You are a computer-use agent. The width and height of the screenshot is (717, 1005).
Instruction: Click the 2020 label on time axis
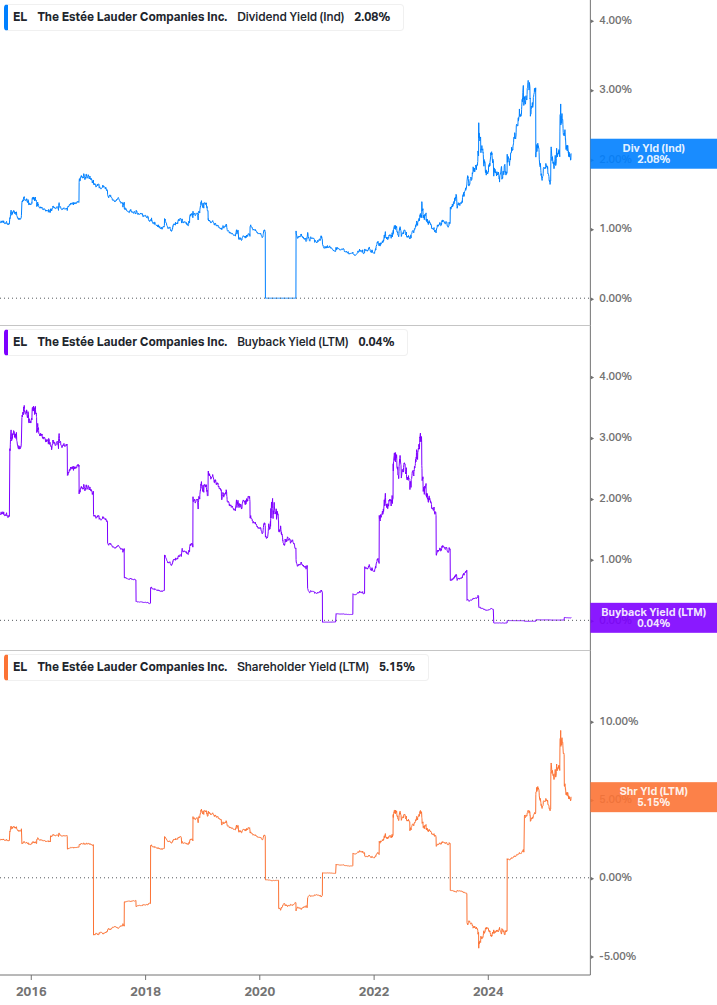pos(260,992)
